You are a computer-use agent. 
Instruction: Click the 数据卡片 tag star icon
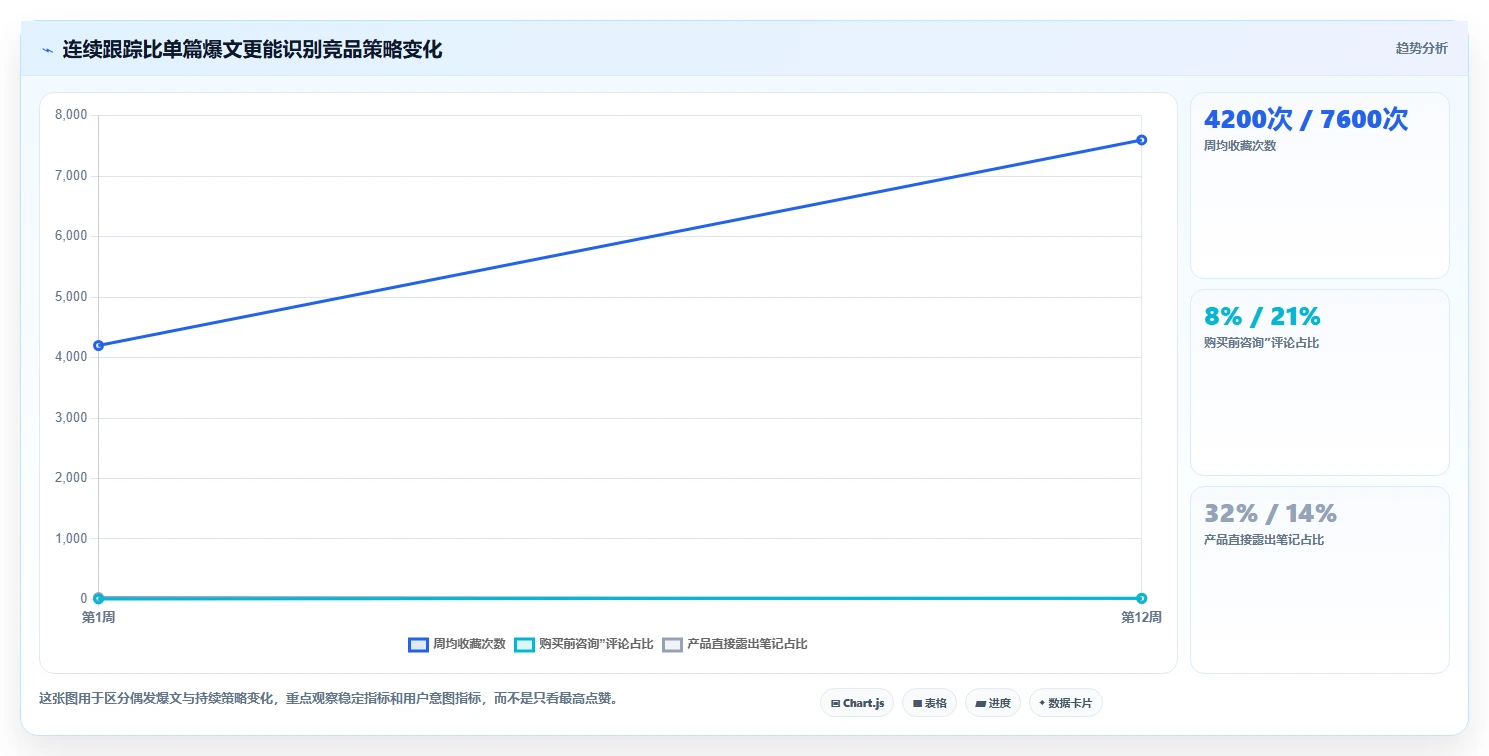click(1042, 703)
